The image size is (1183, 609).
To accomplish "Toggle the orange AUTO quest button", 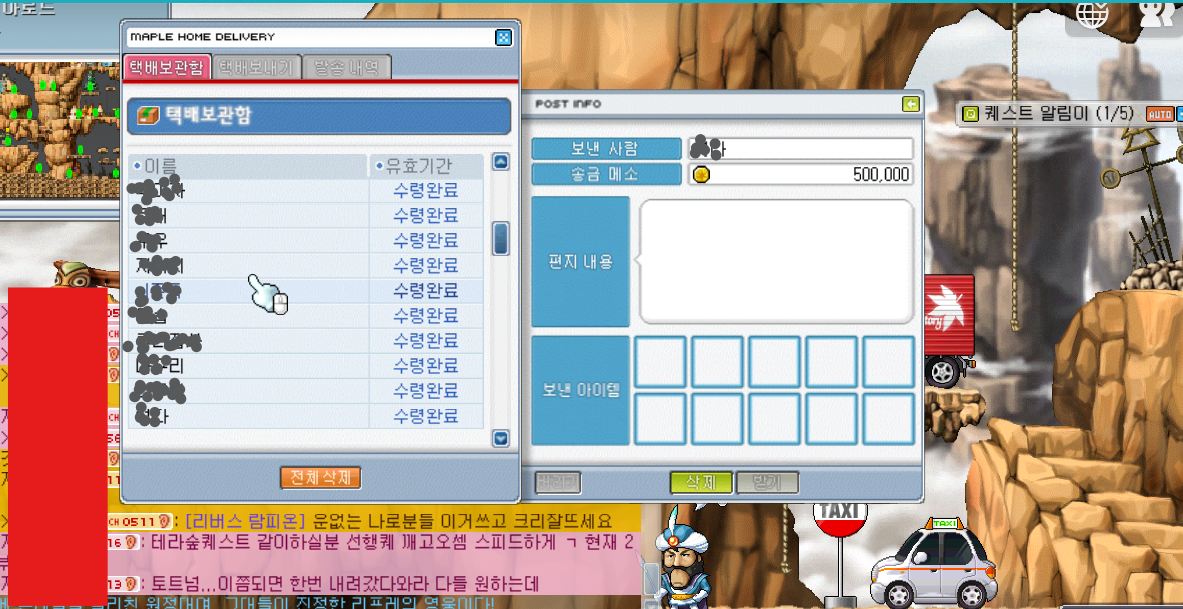I will tap(1160, 114).
